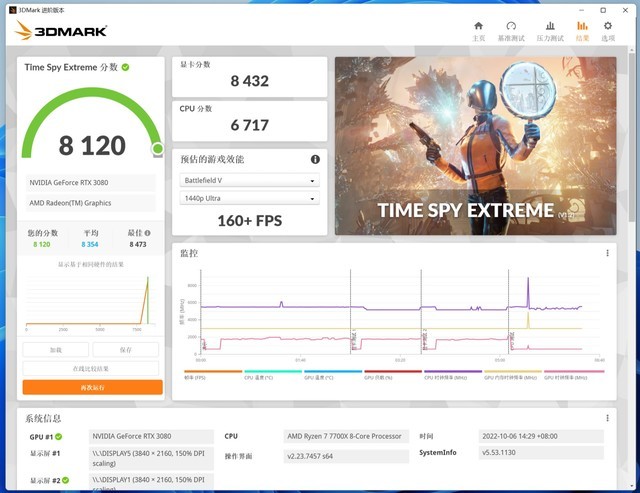Click the 3DMark logo
Image resolution: width=640 pixels, height=493 pixels.
[x=61, y=31]
